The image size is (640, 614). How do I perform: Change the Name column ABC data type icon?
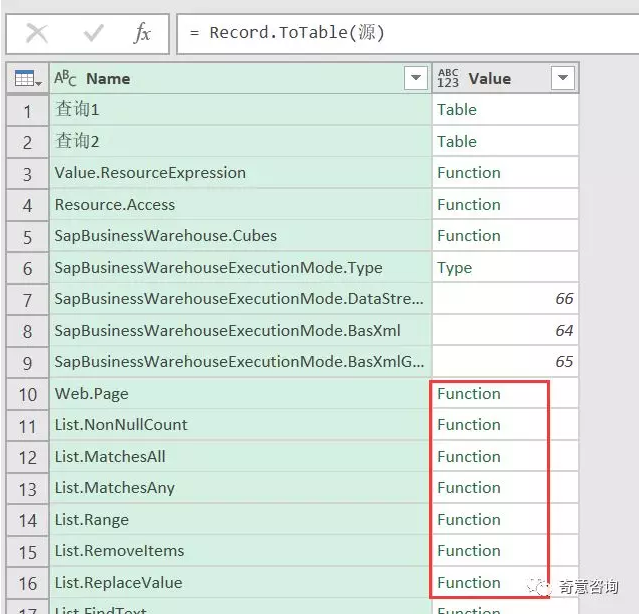[x=65, y=78]
